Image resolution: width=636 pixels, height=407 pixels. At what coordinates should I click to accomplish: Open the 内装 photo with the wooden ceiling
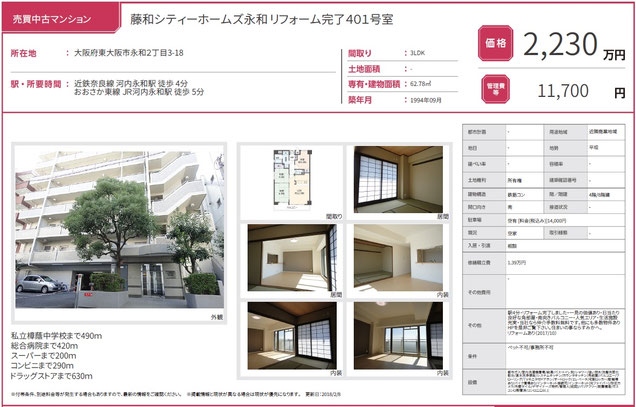[292, 336]
